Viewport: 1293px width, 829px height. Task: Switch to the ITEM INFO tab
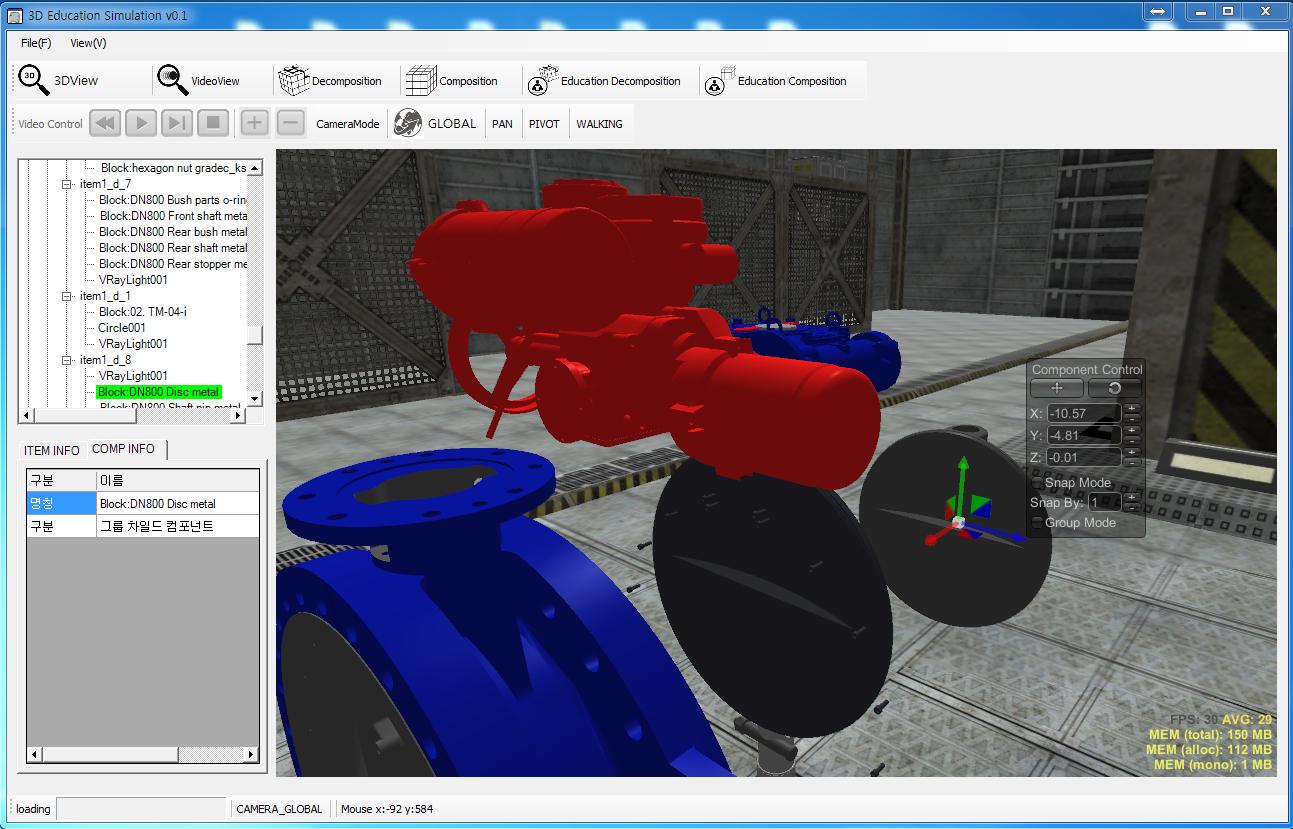point(52,450)
